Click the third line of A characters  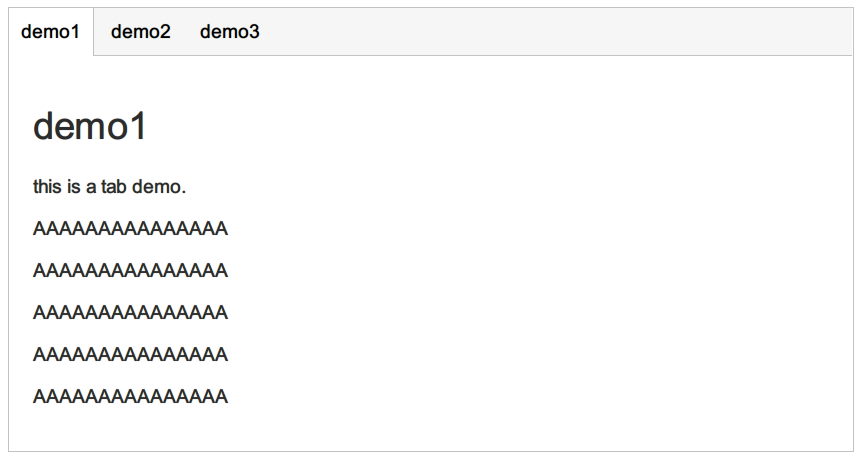(130, 313)
